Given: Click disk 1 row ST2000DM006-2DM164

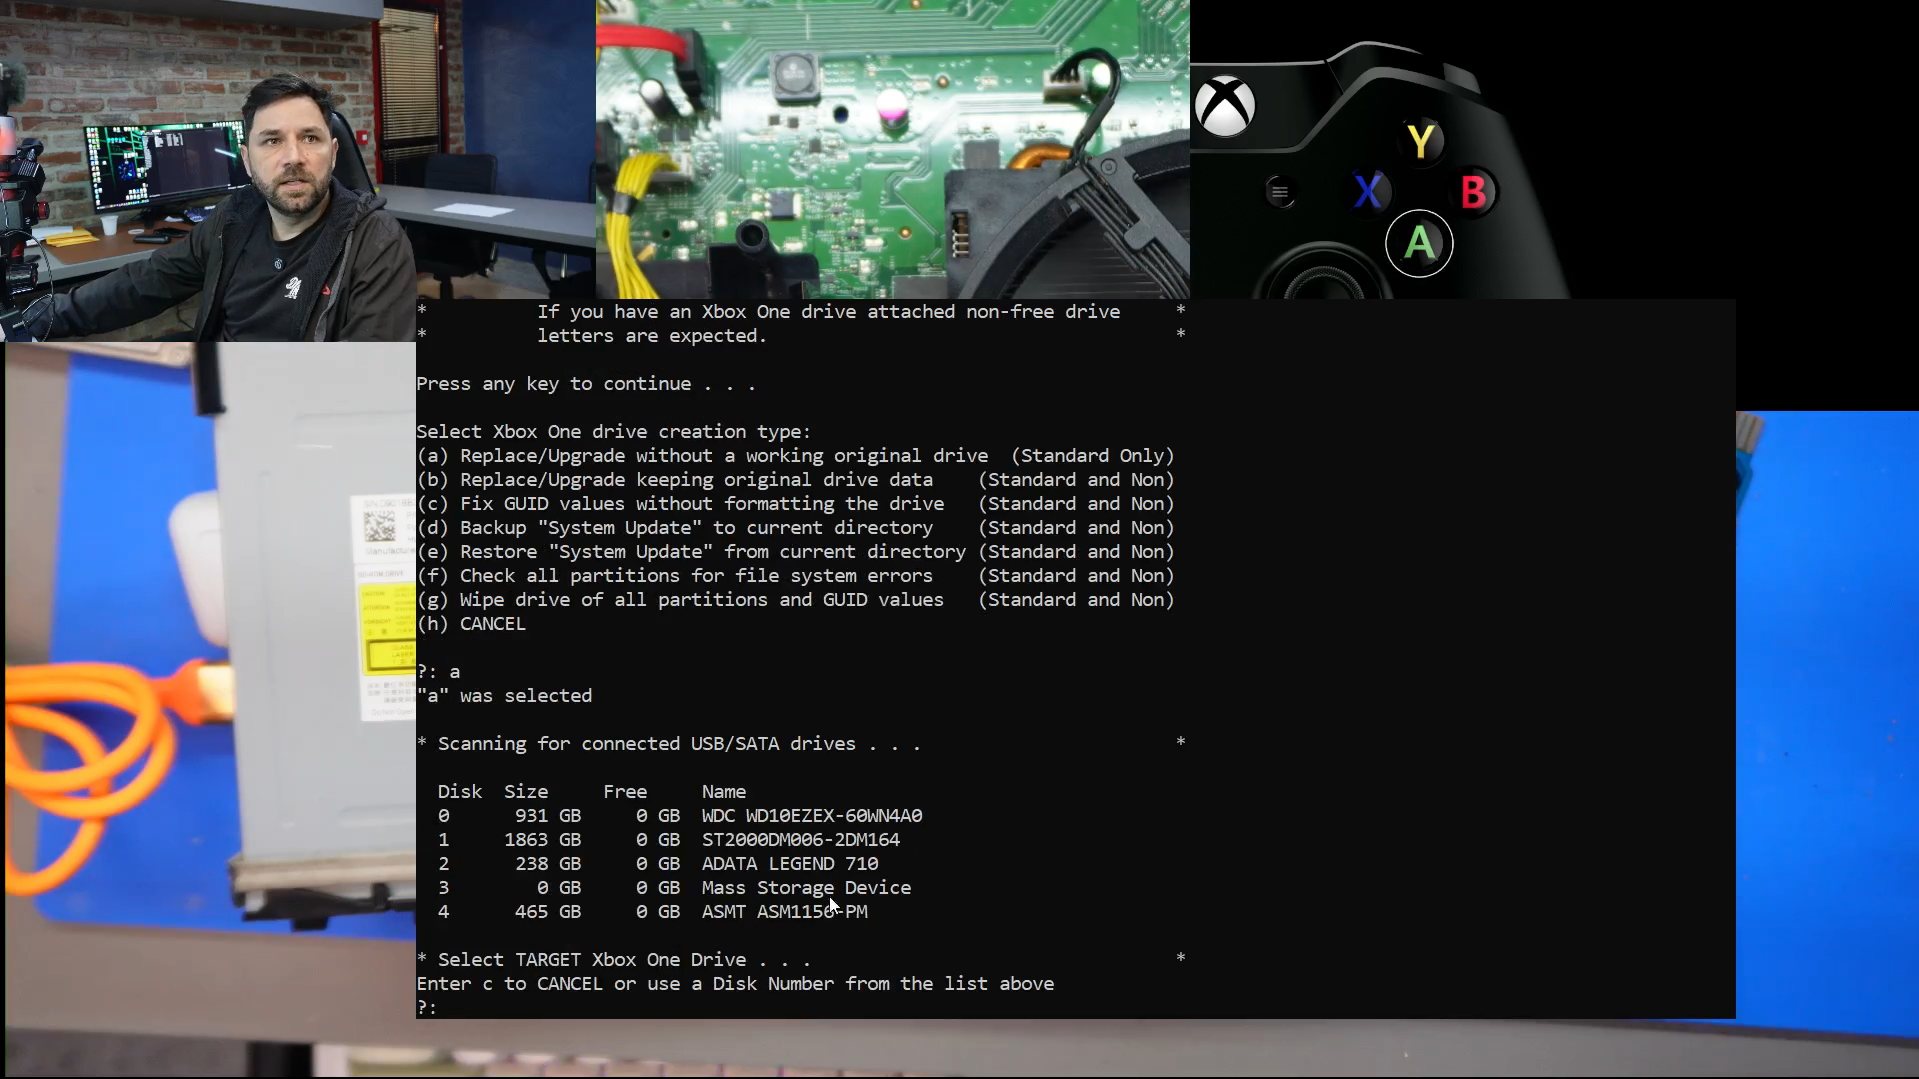Looking at the screenshot, I should point(668,840).
